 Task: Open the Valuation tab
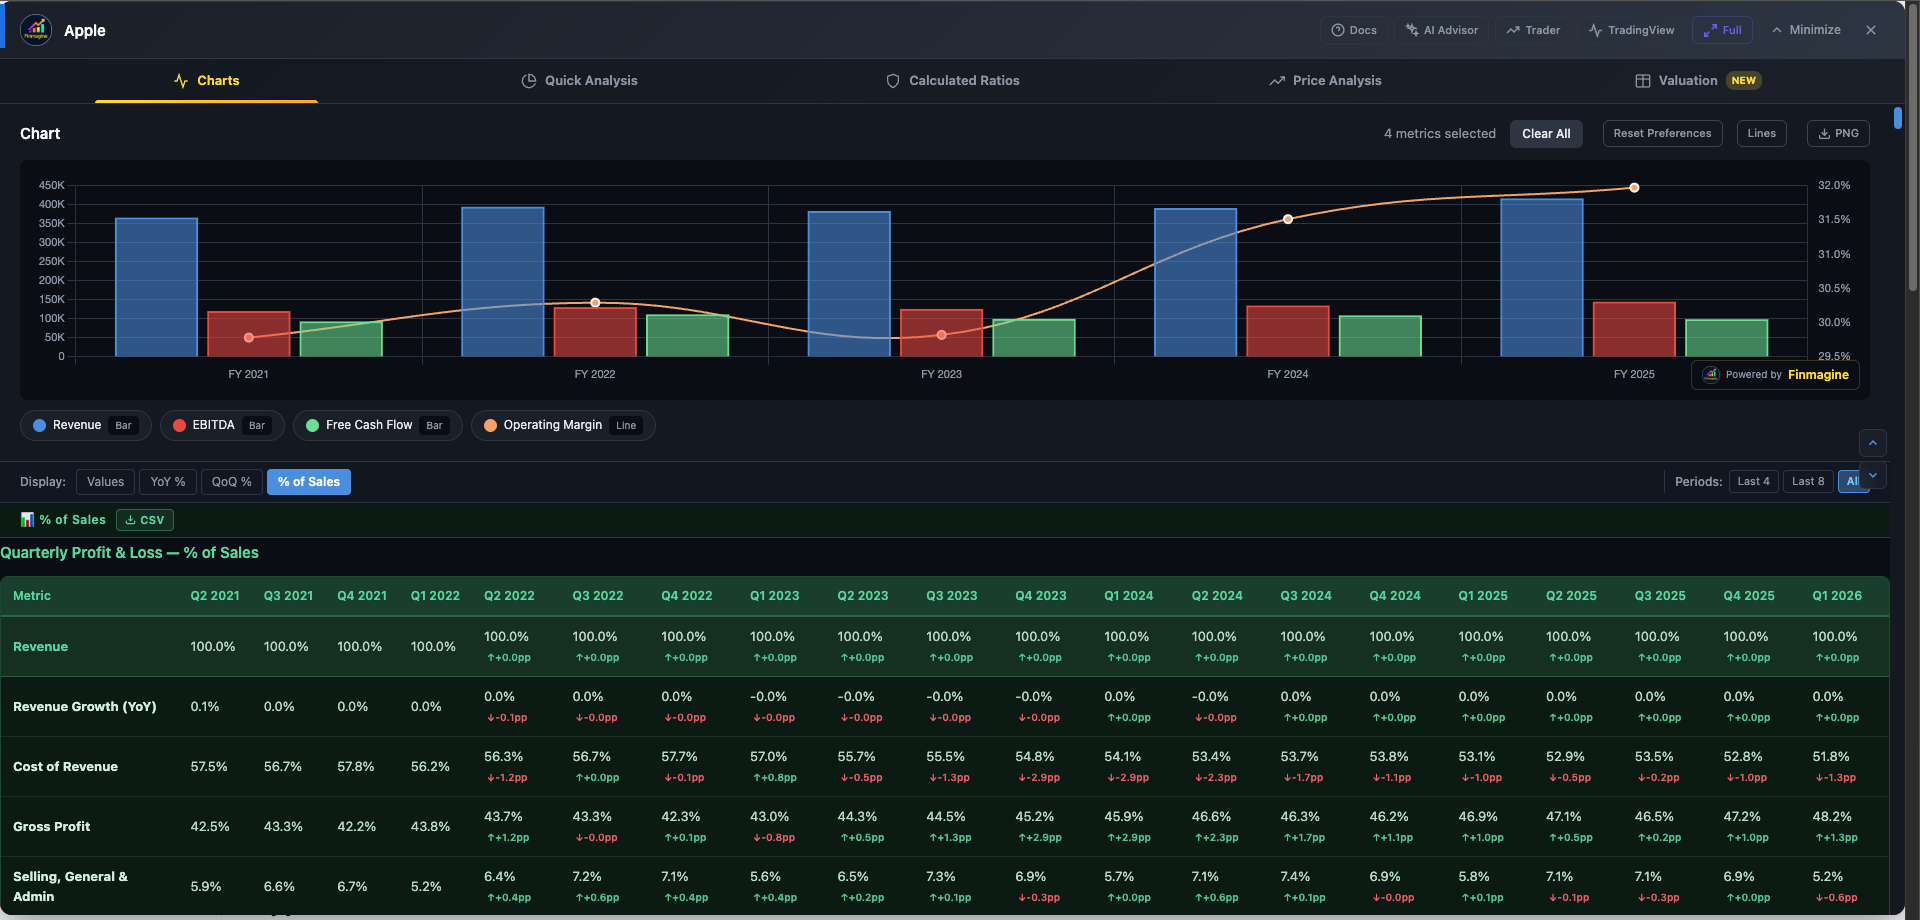(x=1687, y=80)
